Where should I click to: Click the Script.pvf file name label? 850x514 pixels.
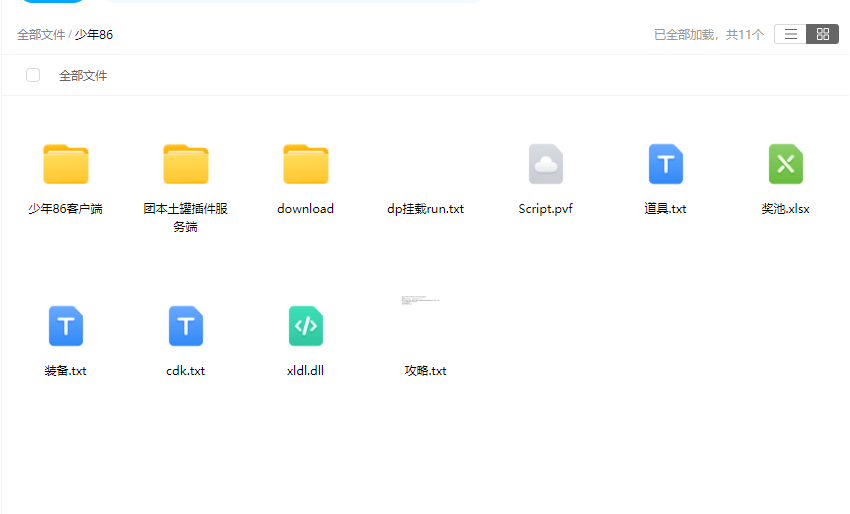546,209
